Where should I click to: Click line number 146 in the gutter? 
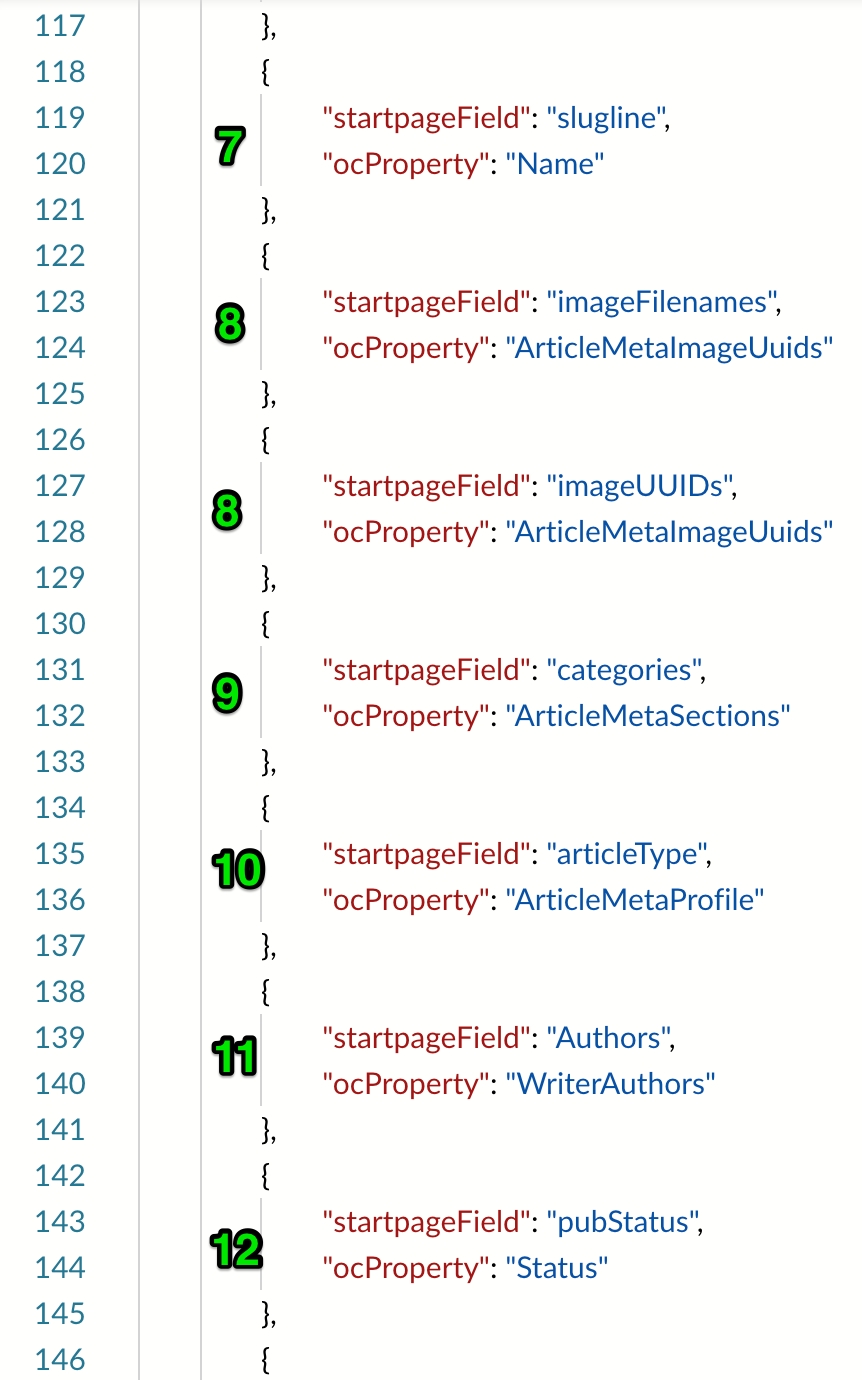coord(60,1360)
